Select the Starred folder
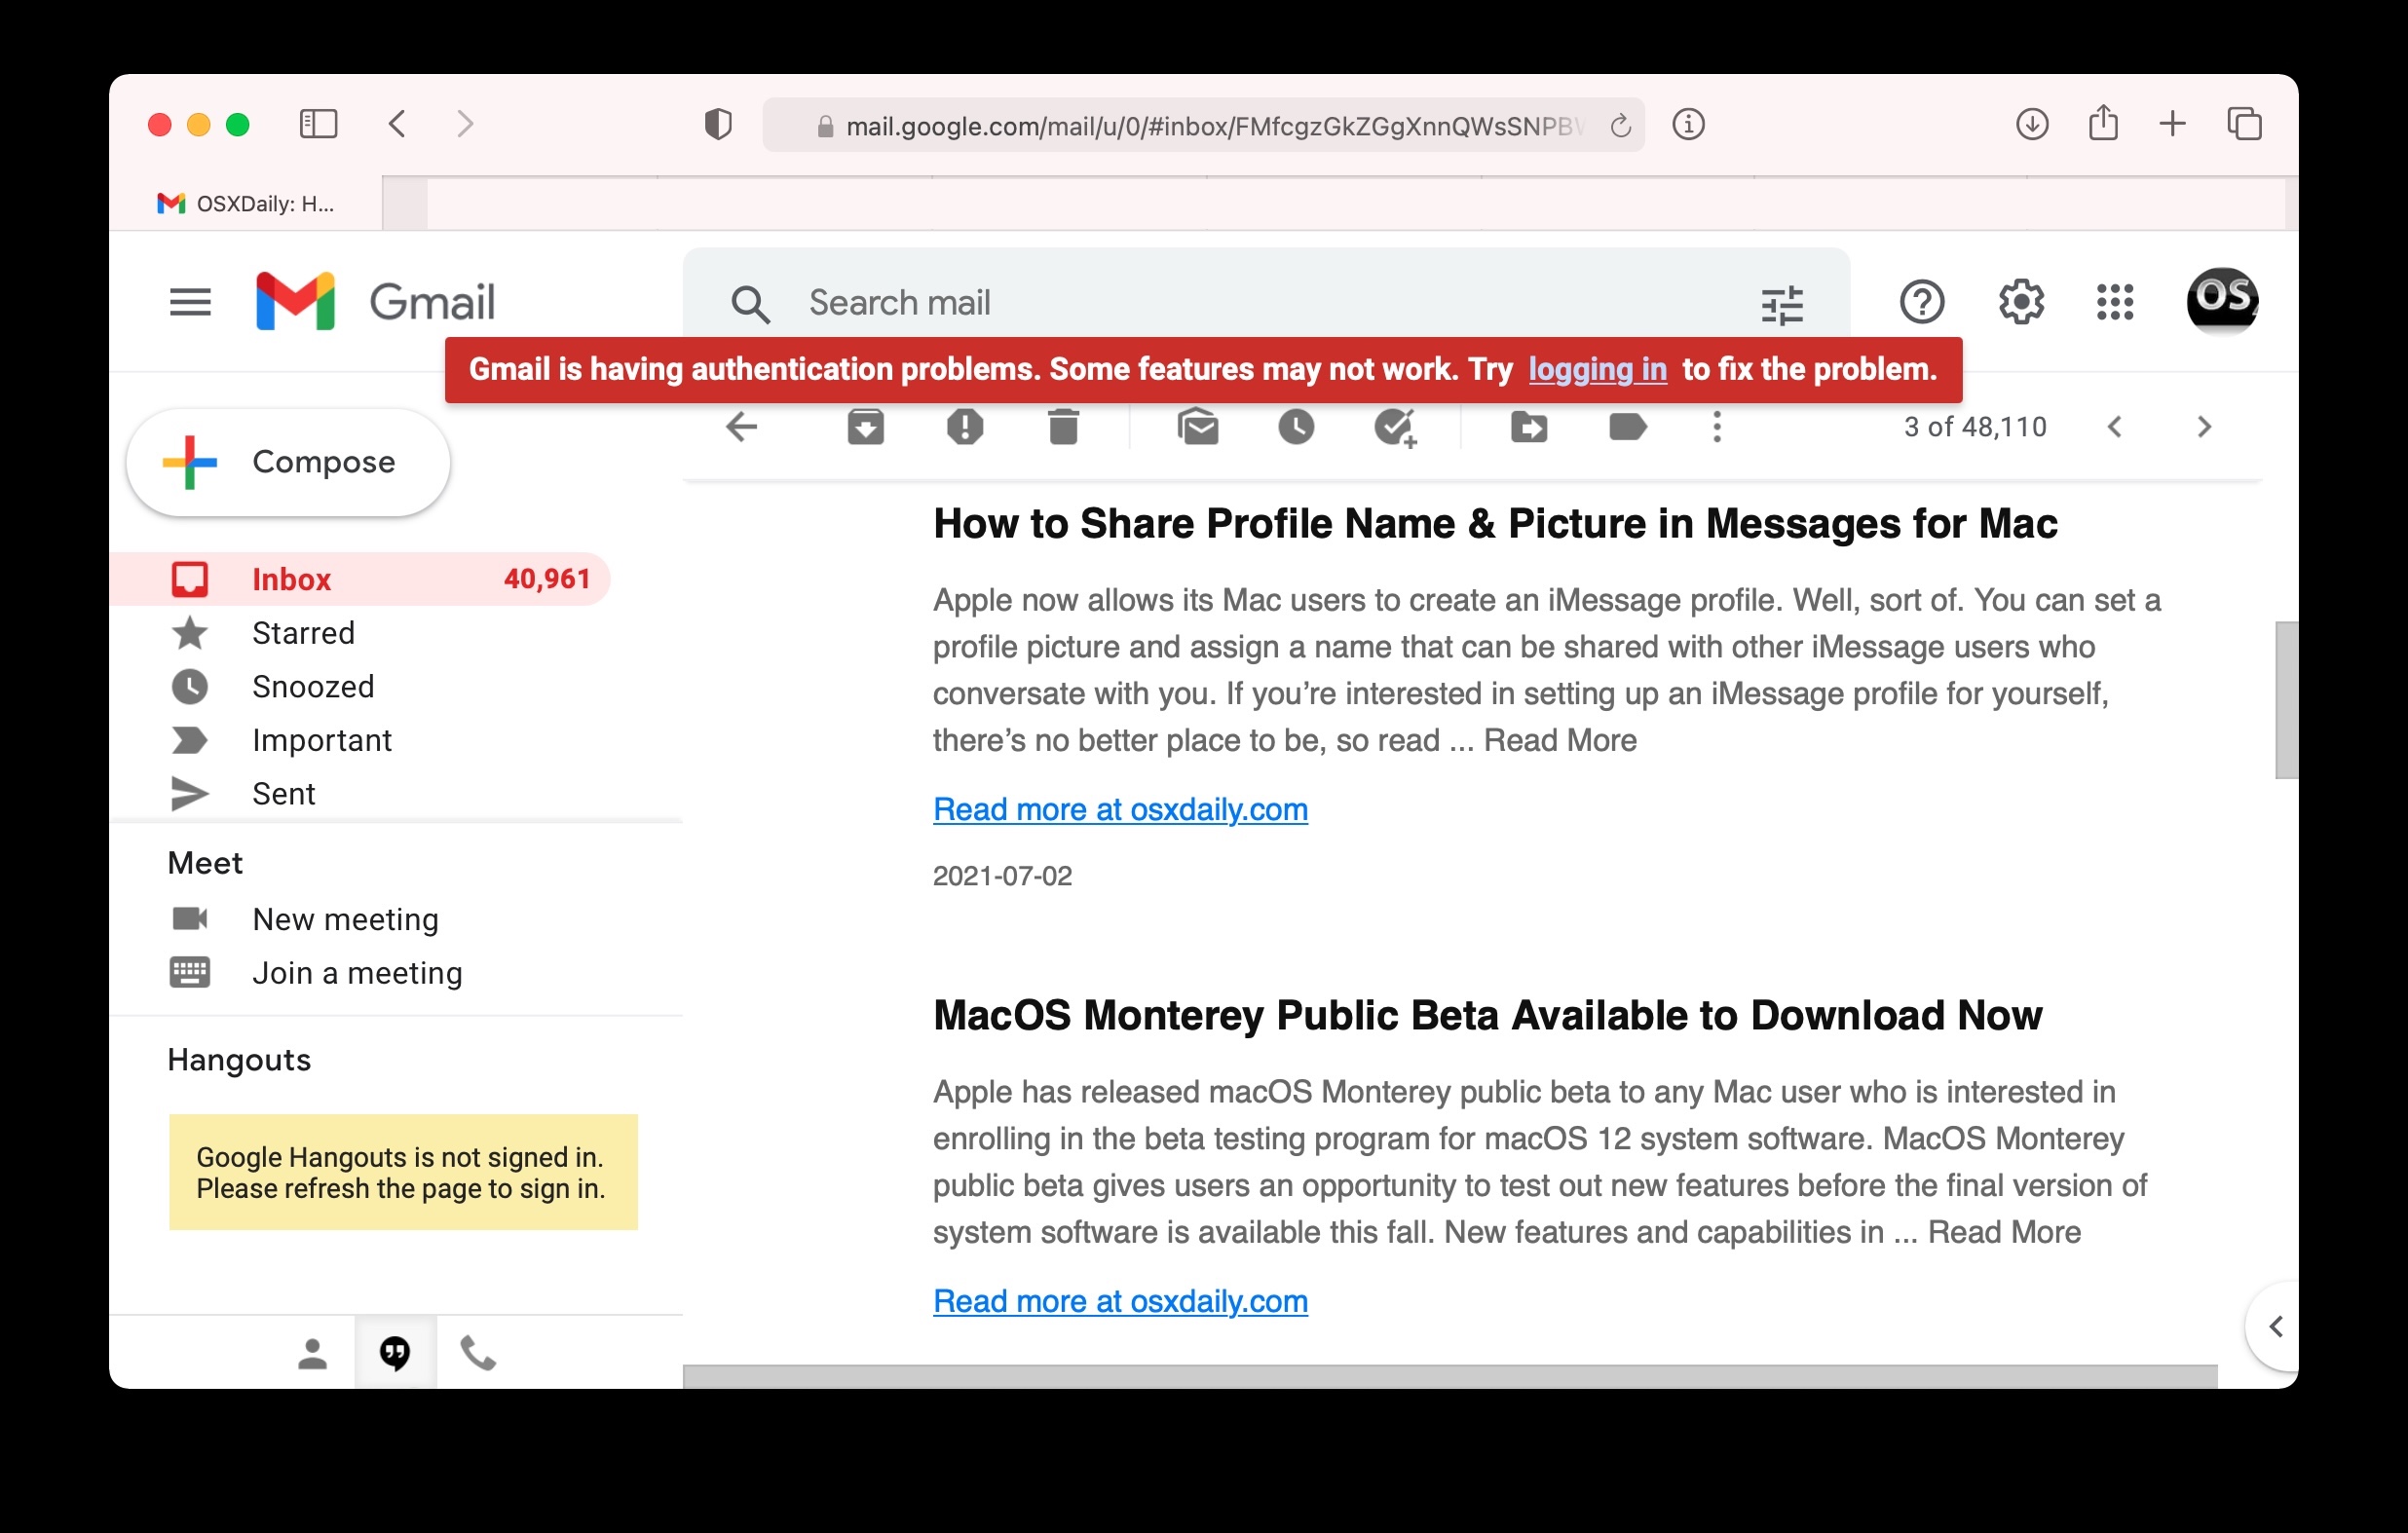Image resolution: width=2408 pixels, height=1533 pixels. click(303, 633)
